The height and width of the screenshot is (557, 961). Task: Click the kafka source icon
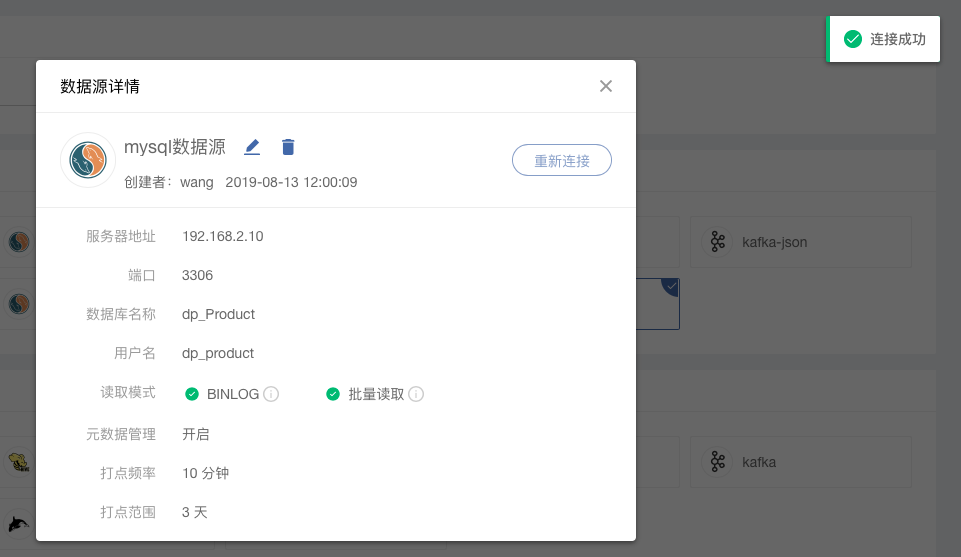coord(717,462)
